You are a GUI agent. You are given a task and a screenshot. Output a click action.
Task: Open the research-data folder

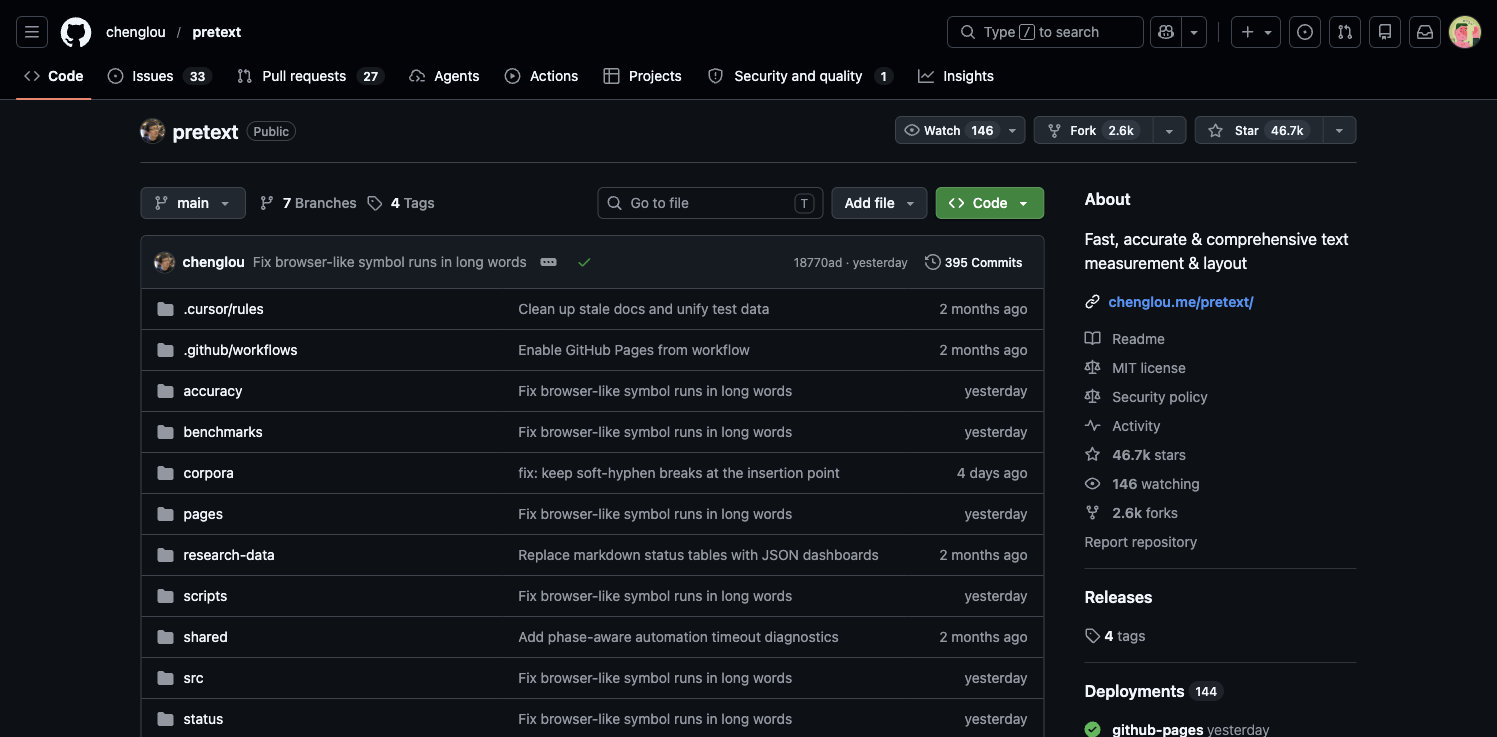pos(229,555)
